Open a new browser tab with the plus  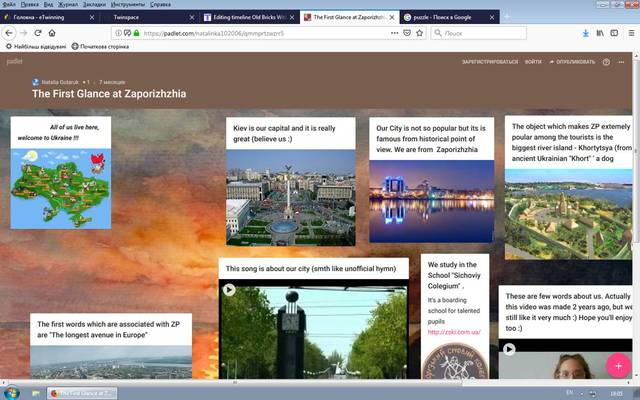(507, 17)
